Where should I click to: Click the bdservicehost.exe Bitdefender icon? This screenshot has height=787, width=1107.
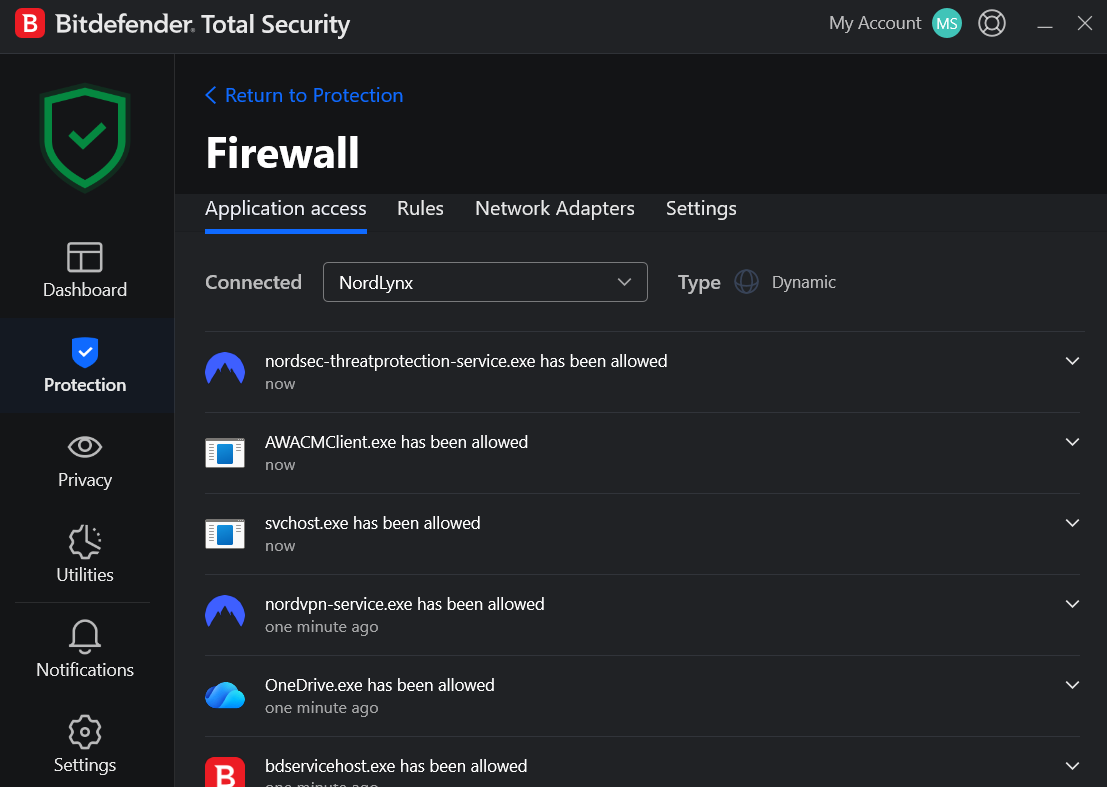click(x=225, y=772)
